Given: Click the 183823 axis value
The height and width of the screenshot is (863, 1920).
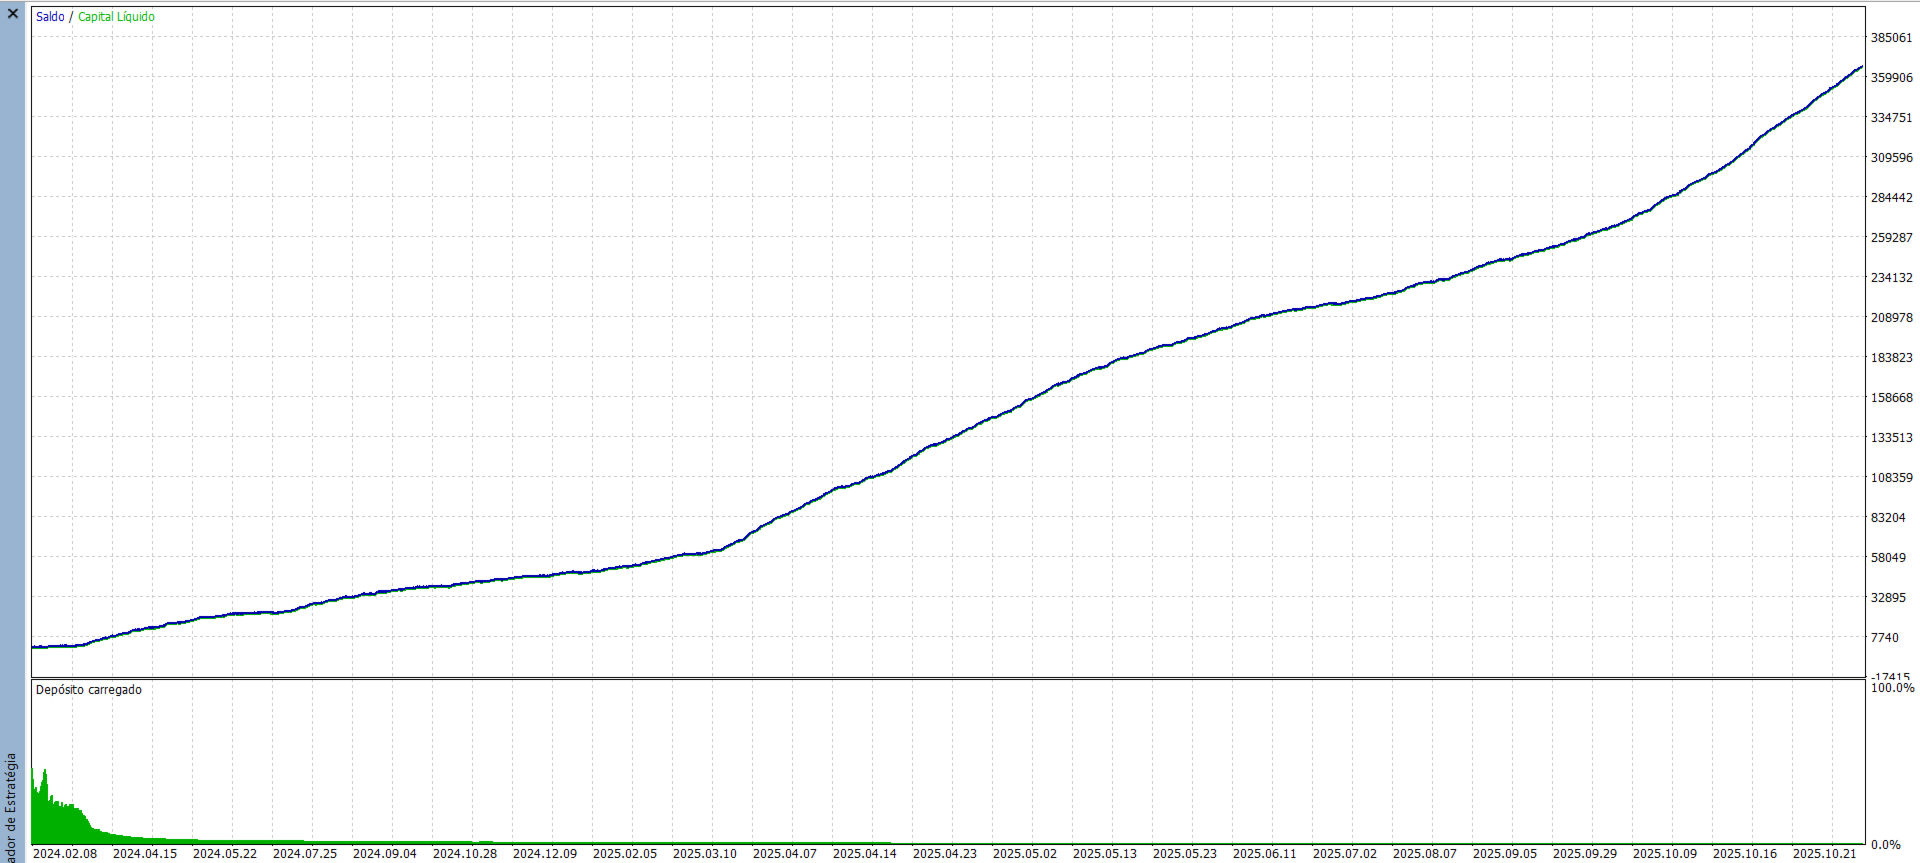Looking at the screenshot, I should pyautogui.click(x=1891, y=358).
